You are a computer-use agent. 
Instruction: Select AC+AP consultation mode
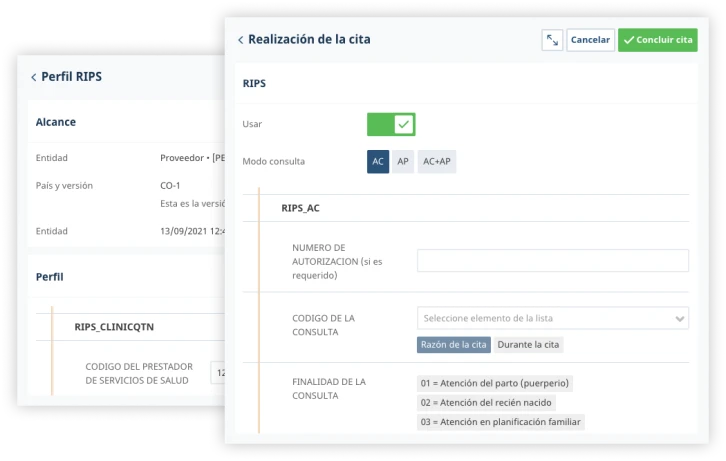coord(437,162)
